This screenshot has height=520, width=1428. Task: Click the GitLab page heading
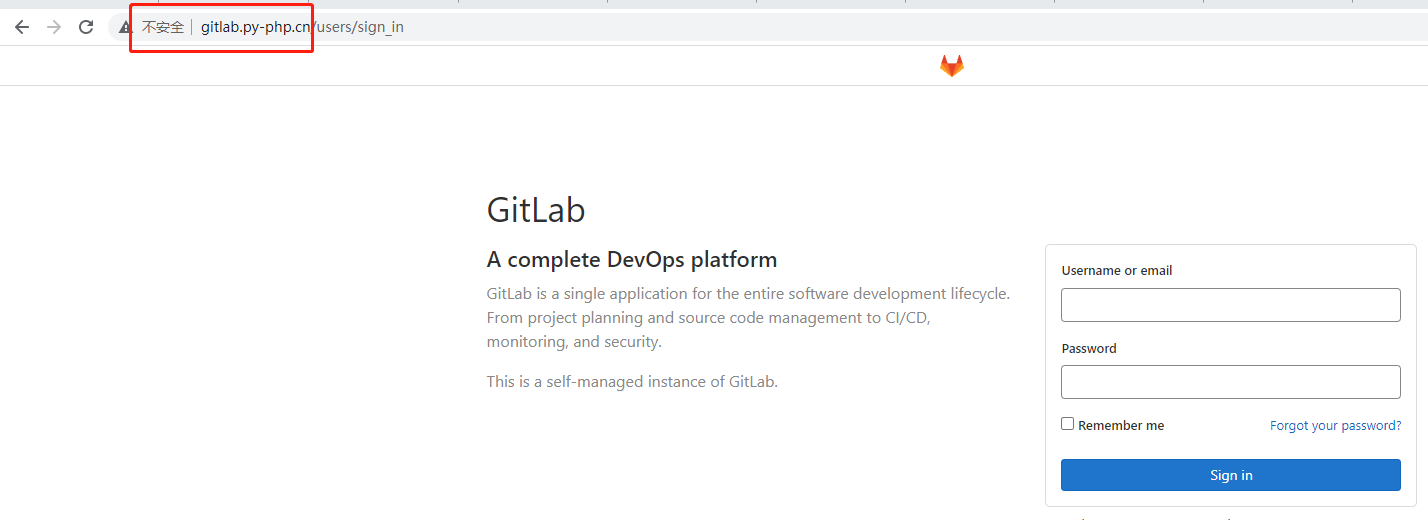536,210
